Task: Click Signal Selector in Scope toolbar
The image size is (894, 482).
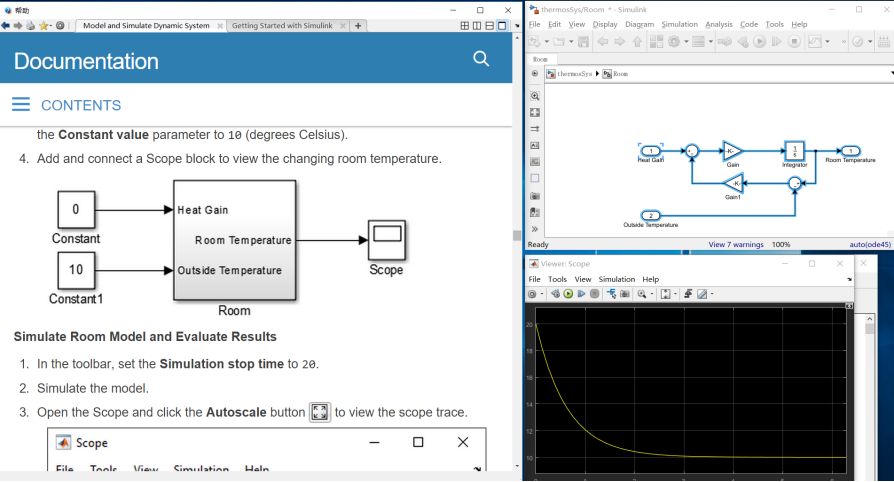Action: [x=612, y=294]
